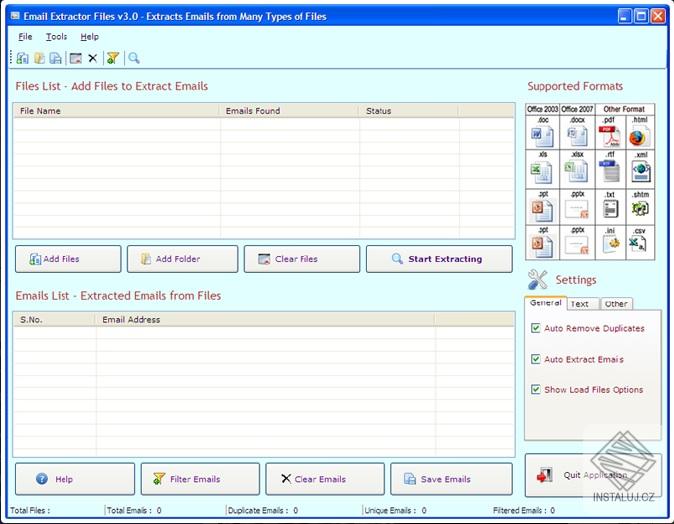
Task: Click the save emails toolbar icon
Action: coord(55,58)
